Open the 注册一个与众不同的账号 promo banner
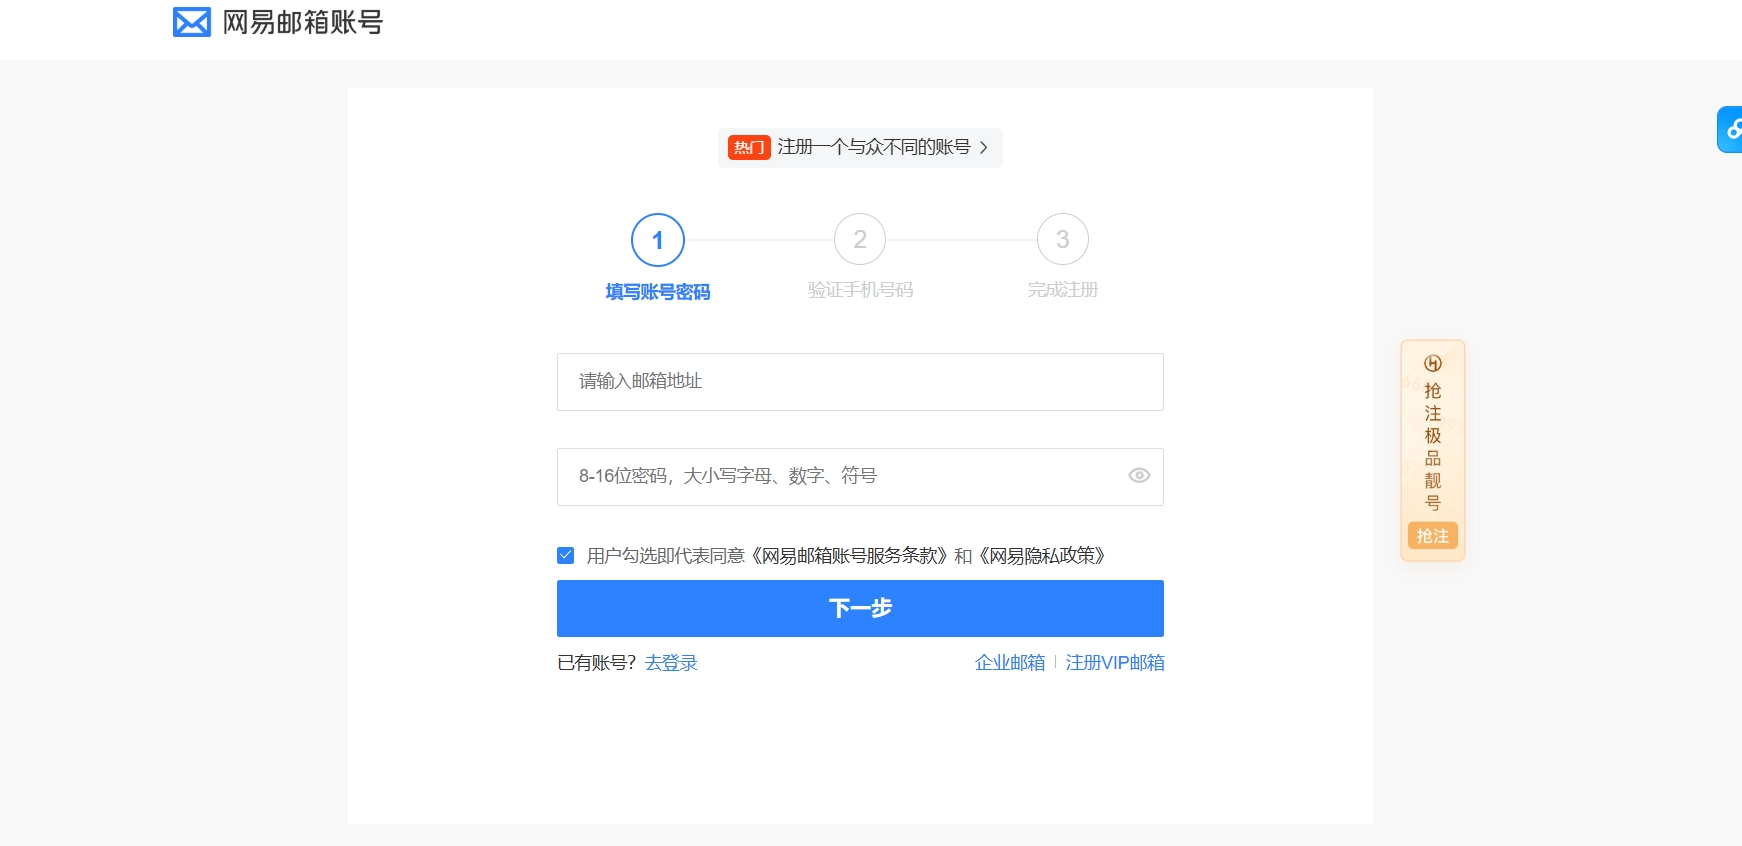Image resolution: width=1742 pixels, height=846 pixels. pyautogui.click(x=860, y=148)
